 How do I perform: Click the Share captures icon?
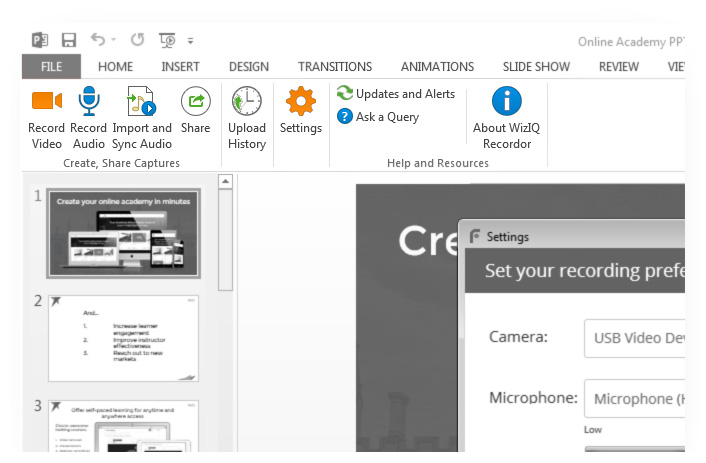(195, 101)
